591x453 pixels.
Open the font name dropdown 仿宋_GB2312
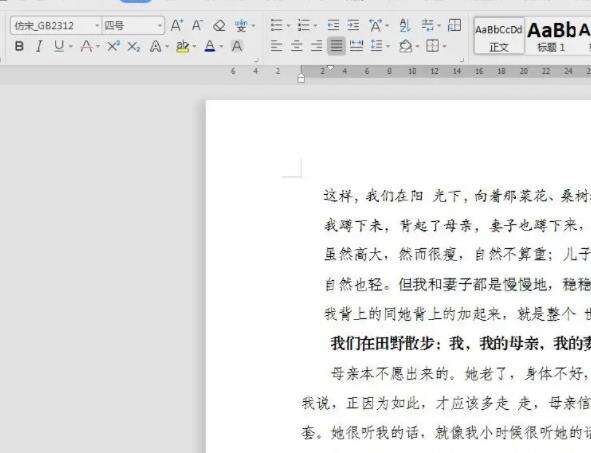coord(56,26)
